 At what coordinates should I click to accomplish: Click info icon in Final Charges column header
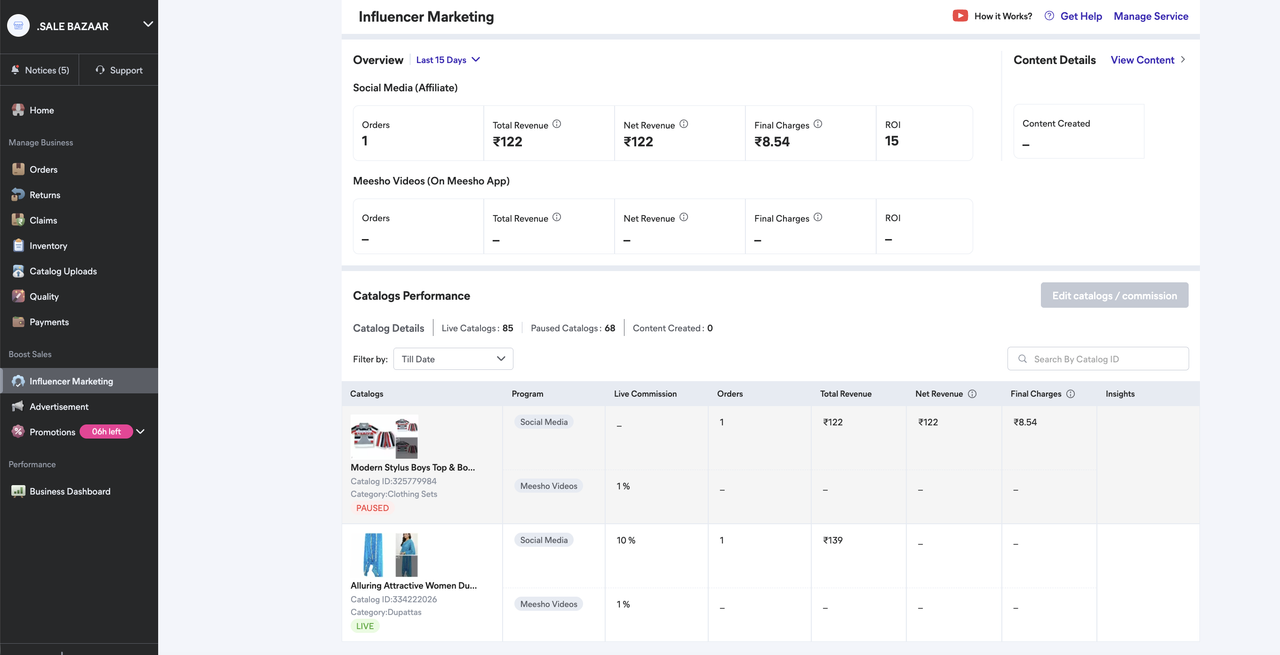coord(1070,394)
